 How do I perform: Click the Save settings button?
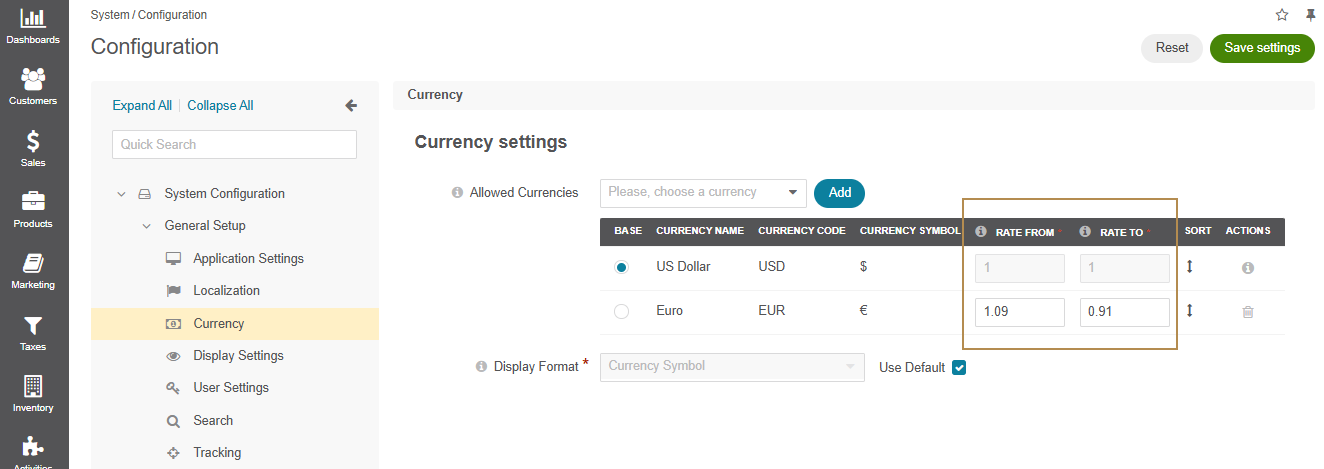1262,48
